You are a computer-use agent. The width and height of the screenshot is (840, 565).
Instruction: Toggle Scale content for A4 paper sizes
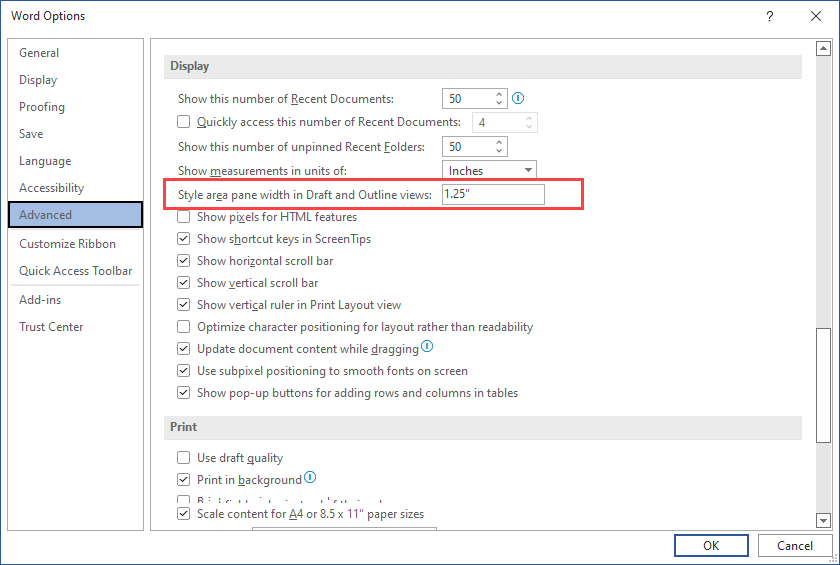(x=183, y=514)
